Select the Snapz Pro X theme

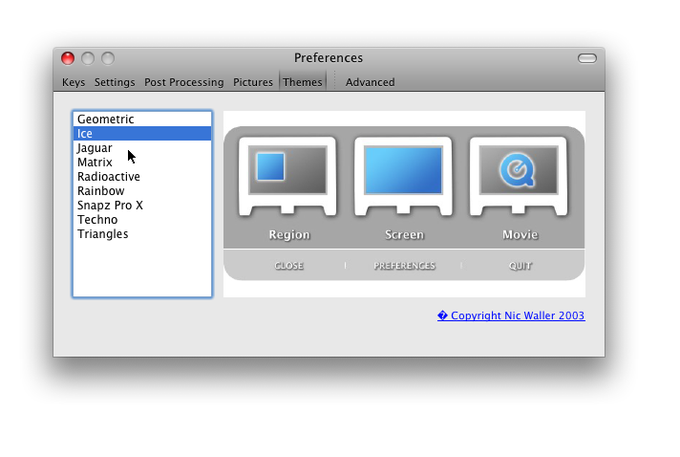point(142,205)
